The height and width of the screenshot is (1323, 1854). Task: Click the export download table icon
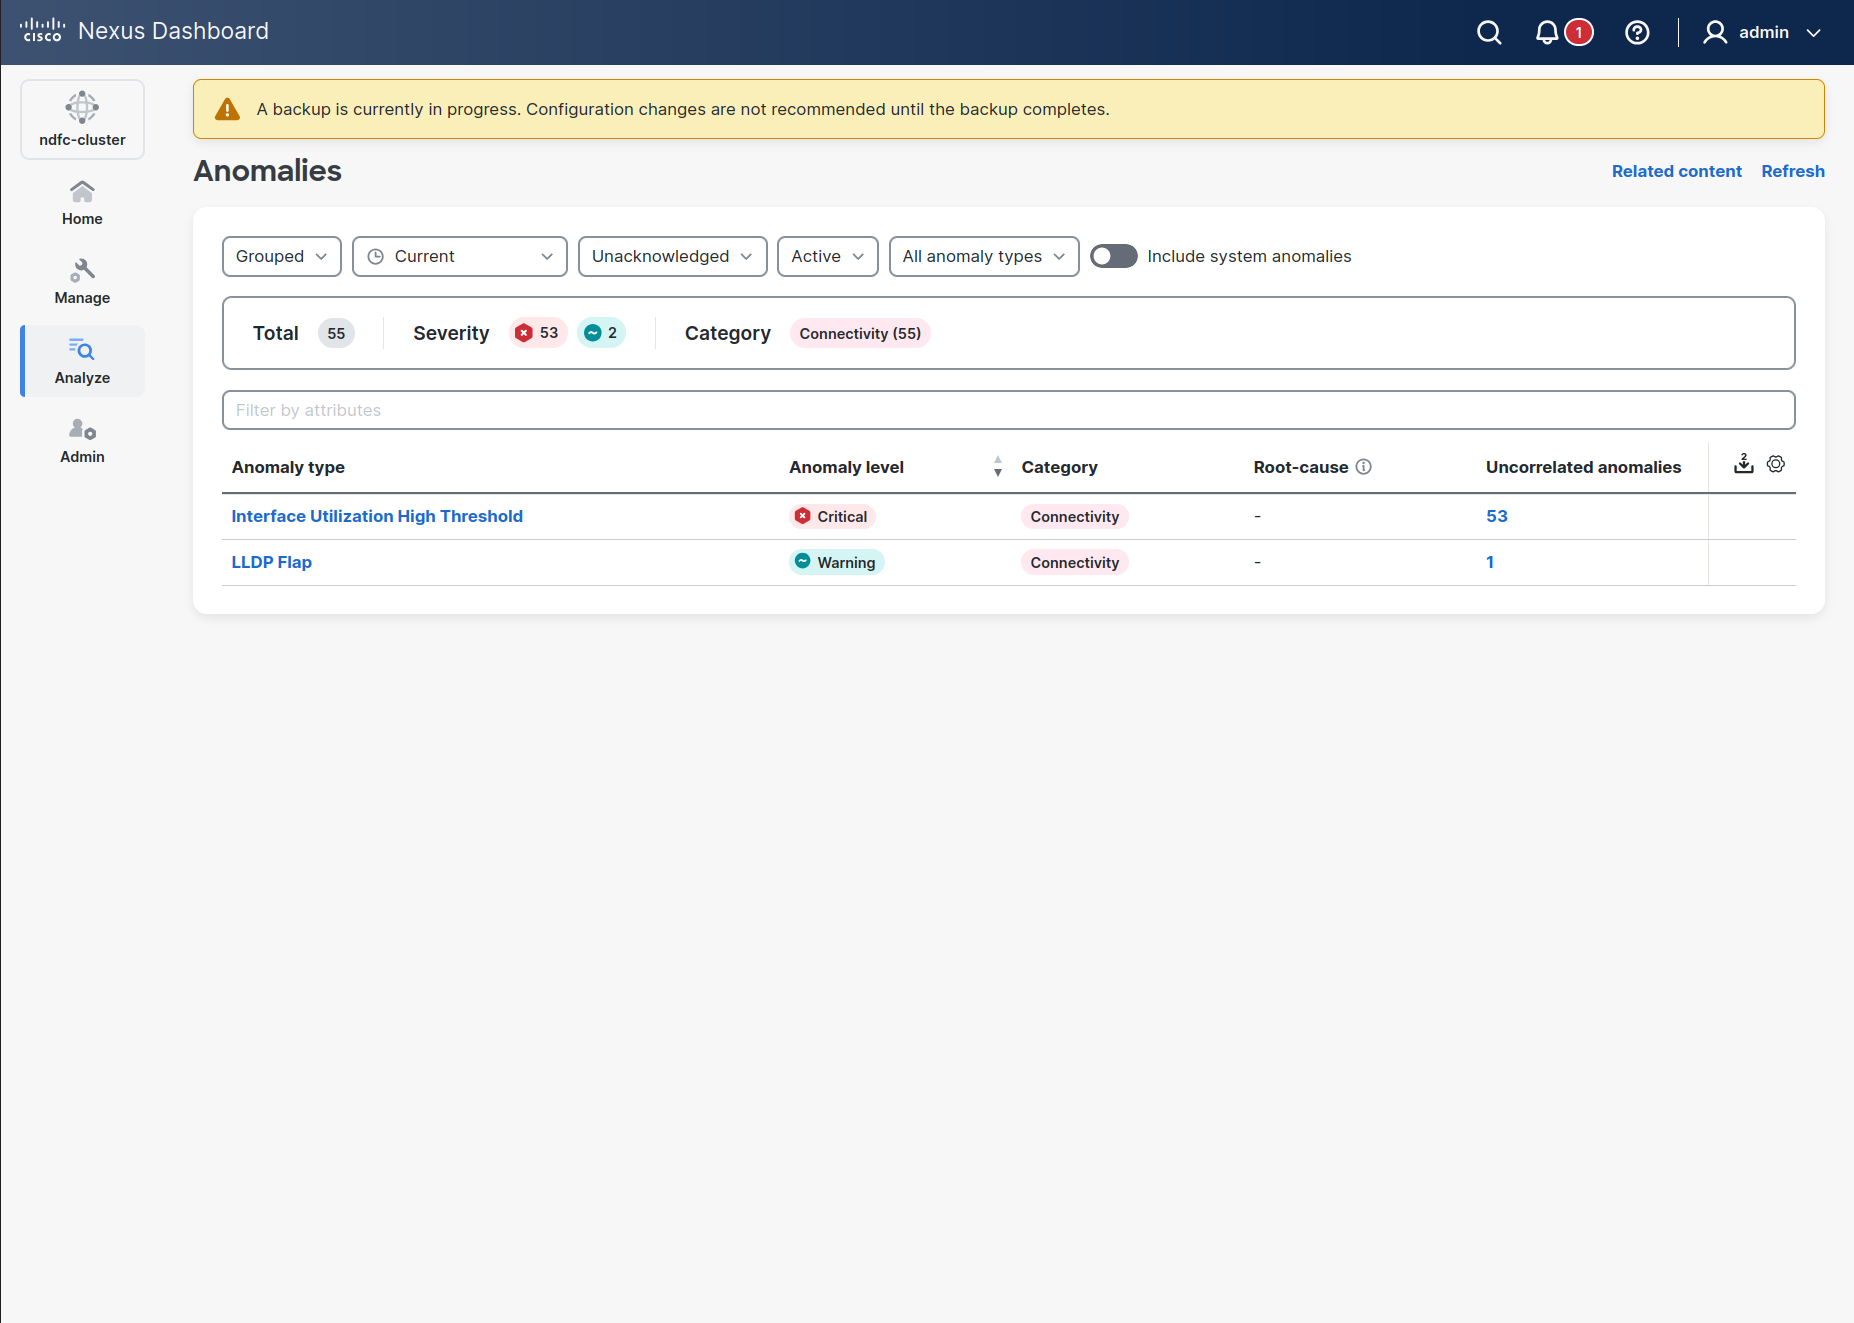tap(1744, 464)
